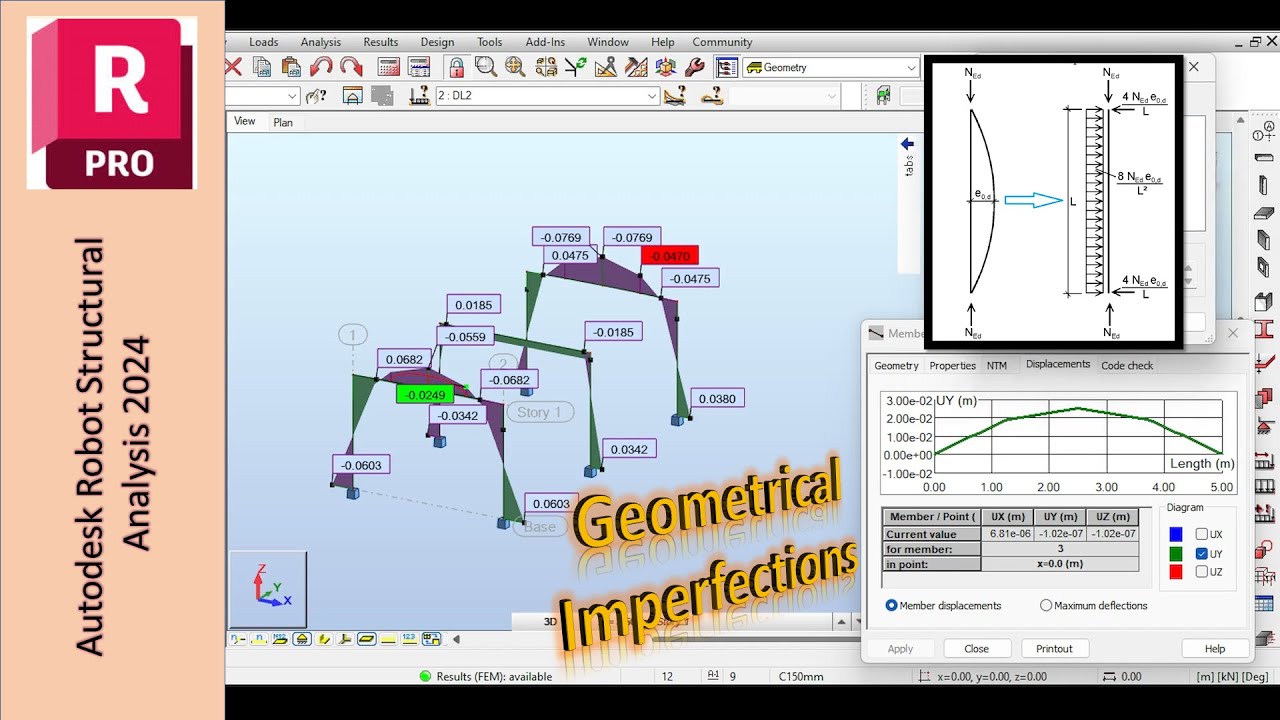
Task: Open the disabled dropdown right of DL2
Action: click(783, 96)
